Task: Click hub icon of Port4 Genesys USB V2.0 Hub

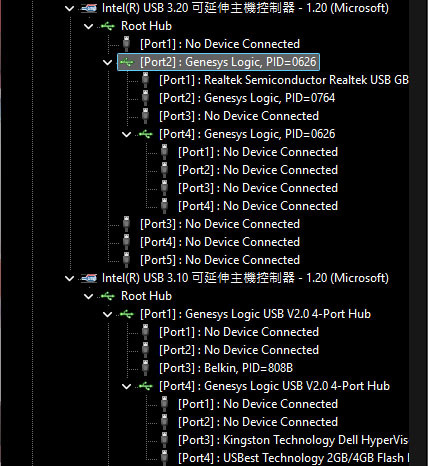Action: click(x=146, y=386)
